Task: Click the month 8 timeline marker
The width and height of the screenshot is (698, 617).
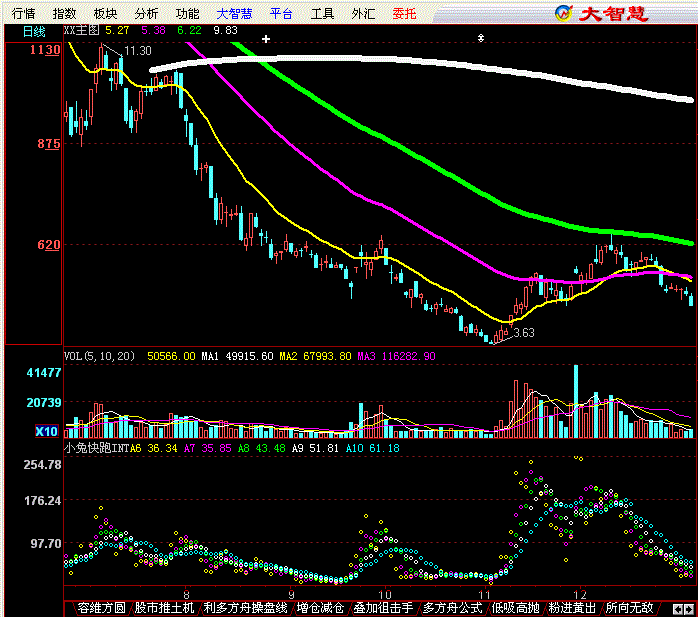Action: [186, 594]
